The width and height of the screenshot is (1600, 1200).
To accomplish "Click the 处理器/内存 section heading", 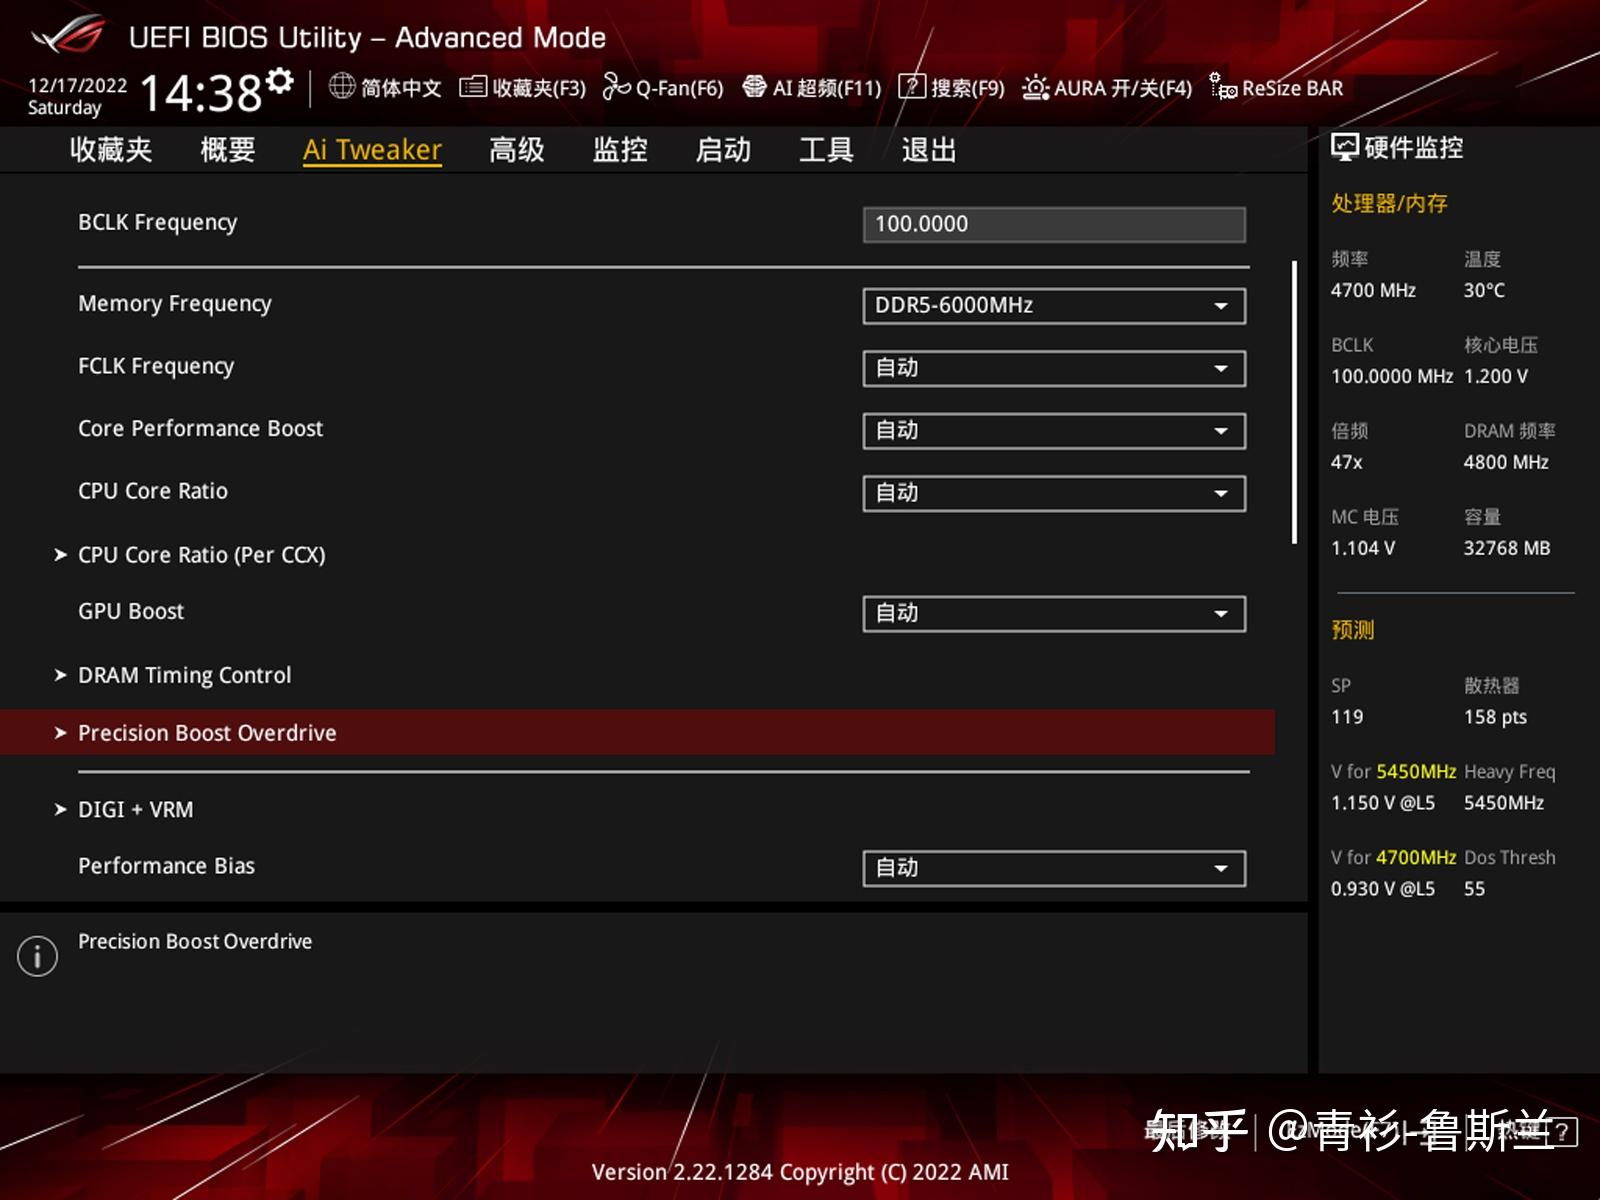I will tap(1389, 203).
